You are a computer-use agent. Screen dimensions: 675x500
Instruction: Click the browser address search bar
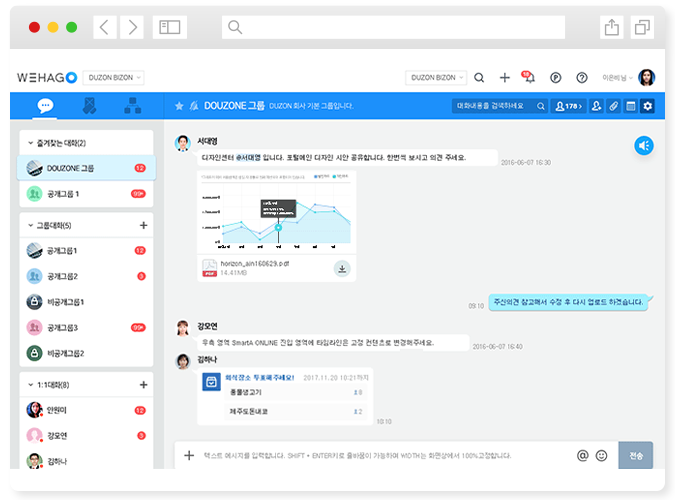coord(393,27)
